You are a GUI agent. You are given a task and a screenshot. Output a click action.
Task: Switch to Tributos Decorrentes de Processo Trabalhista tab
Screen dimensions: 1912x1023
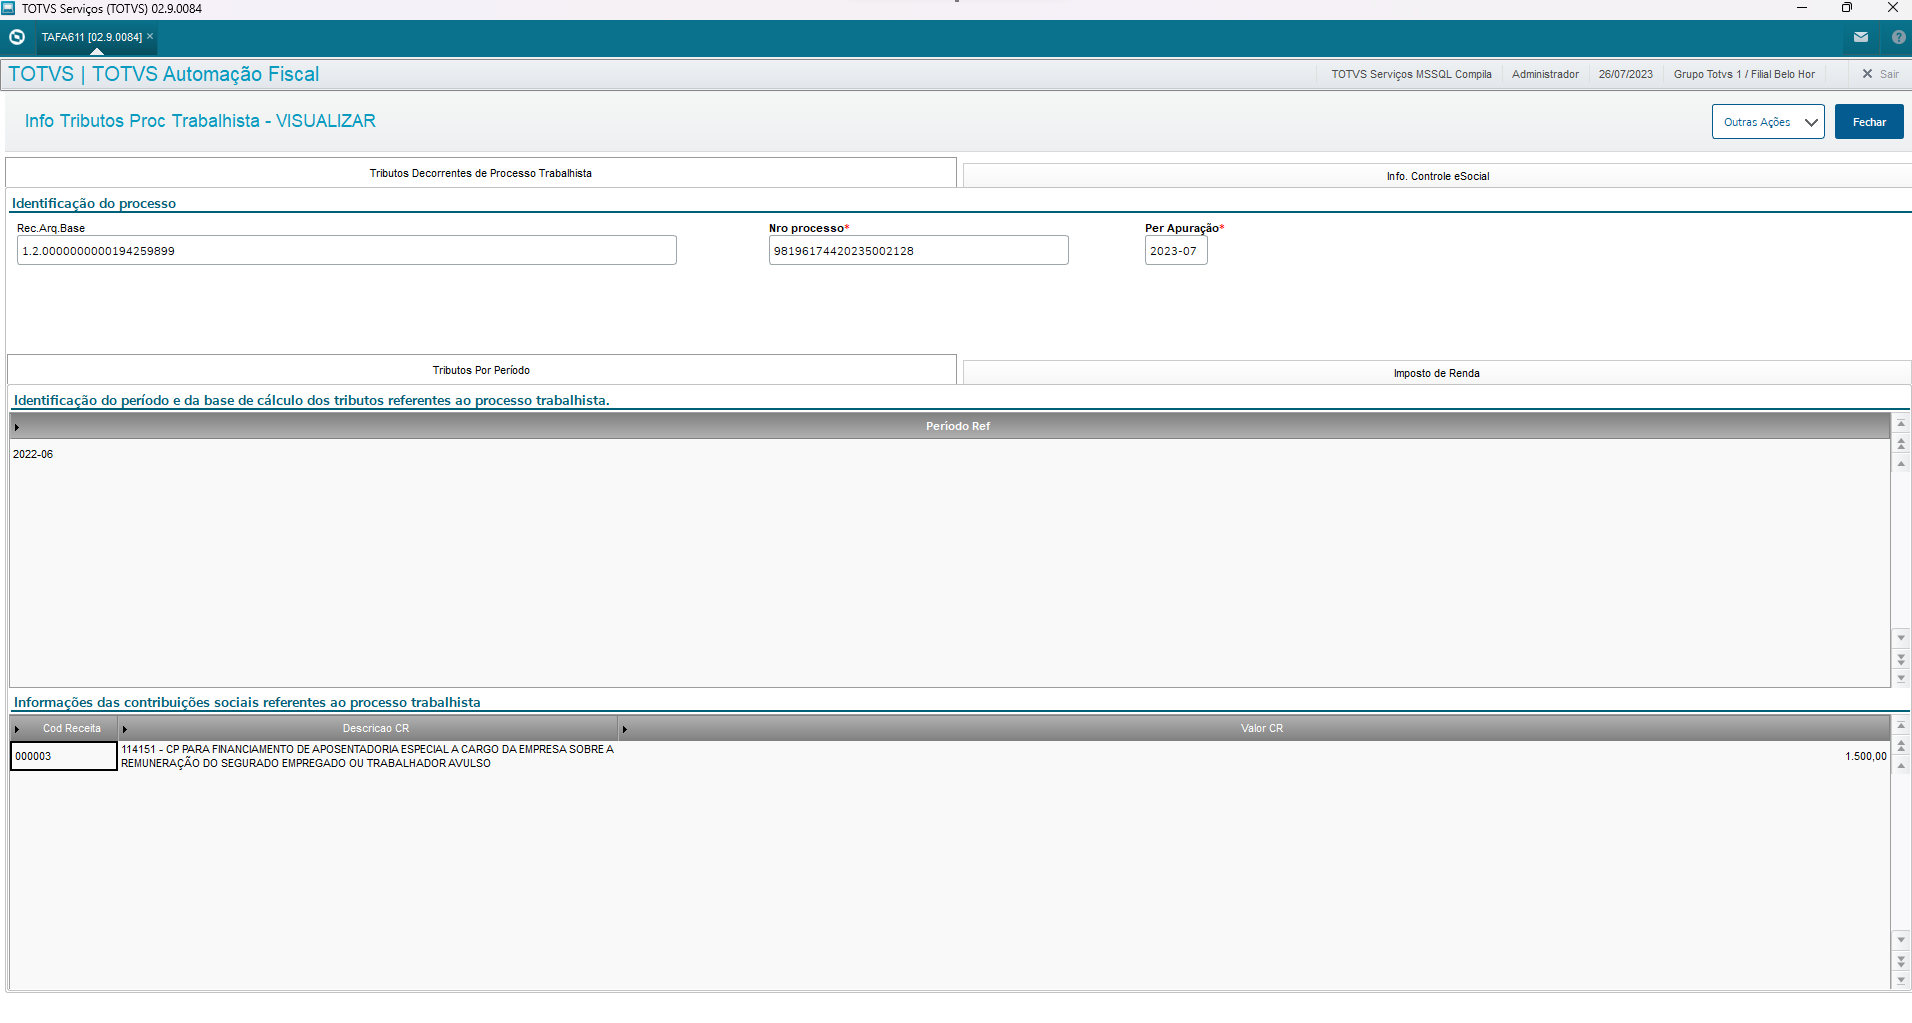(x=481, y=173)
